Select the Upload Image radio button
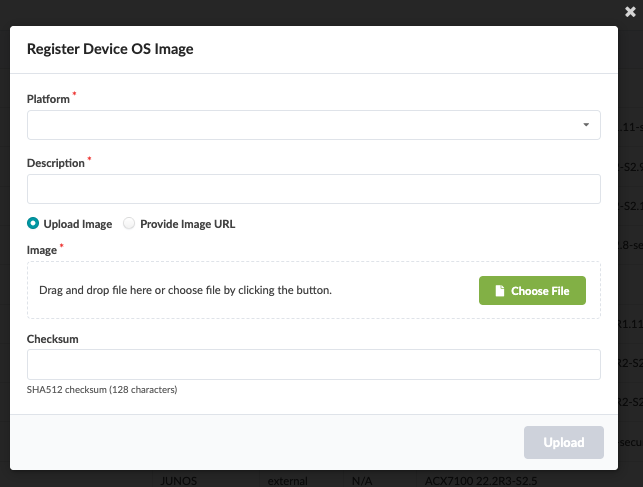643x487 pixels. (x=33, y=224)
